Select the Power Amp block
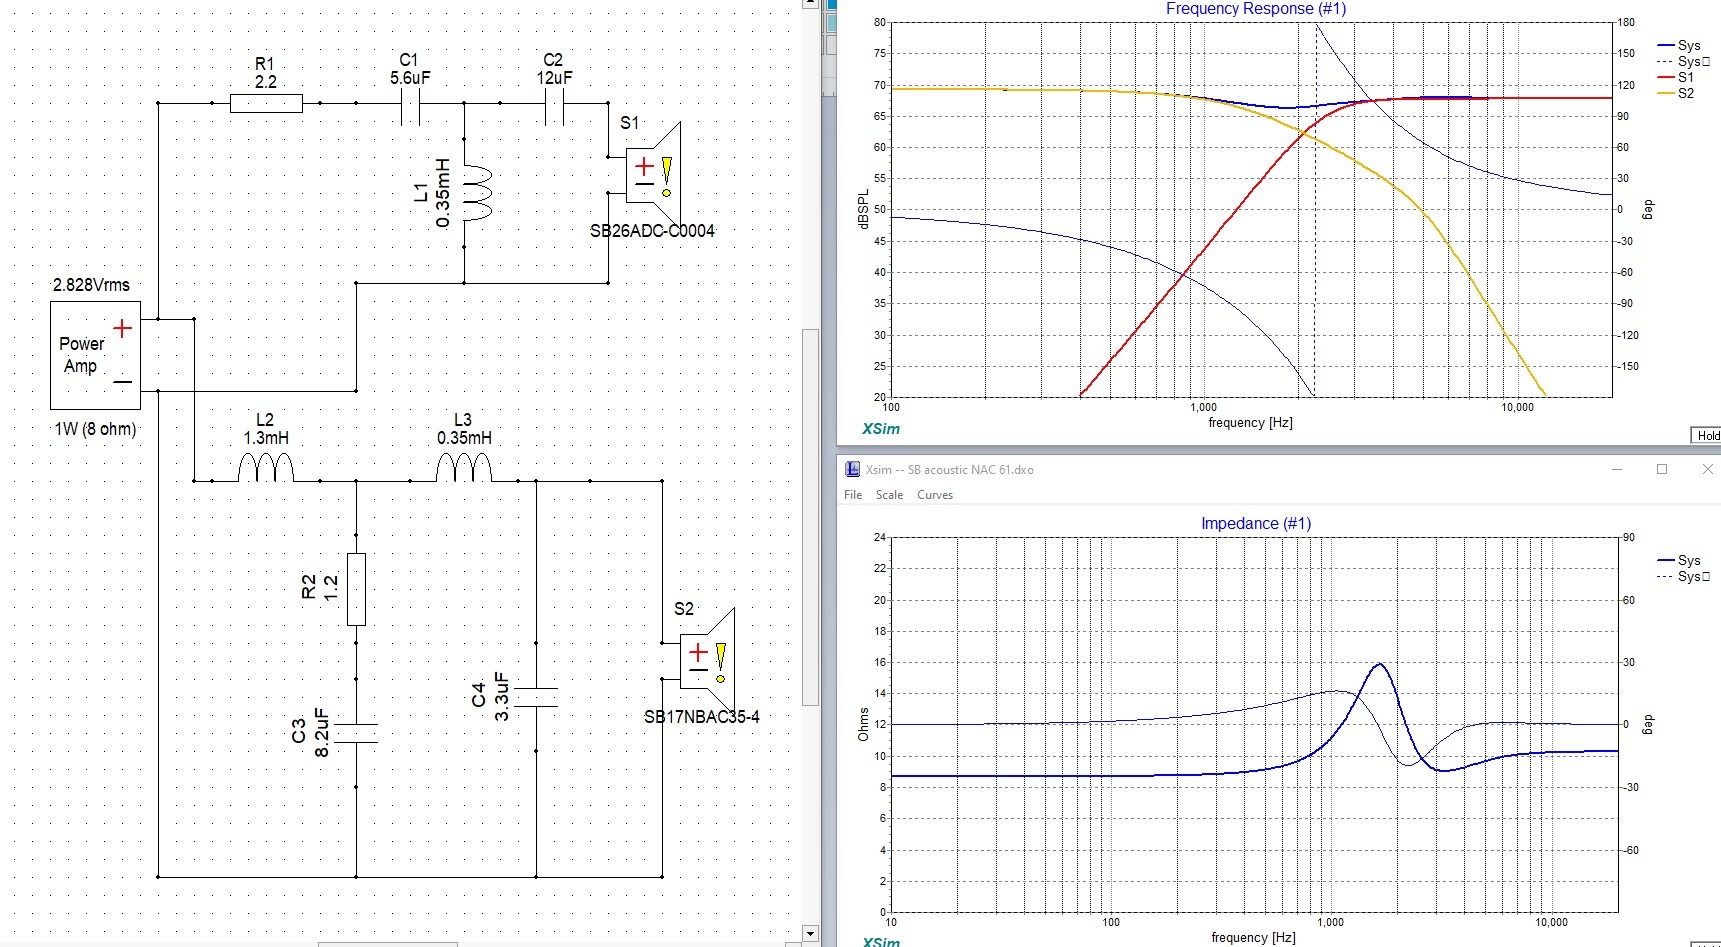Viewport: 1721px width, 947px height. (96, 355)
